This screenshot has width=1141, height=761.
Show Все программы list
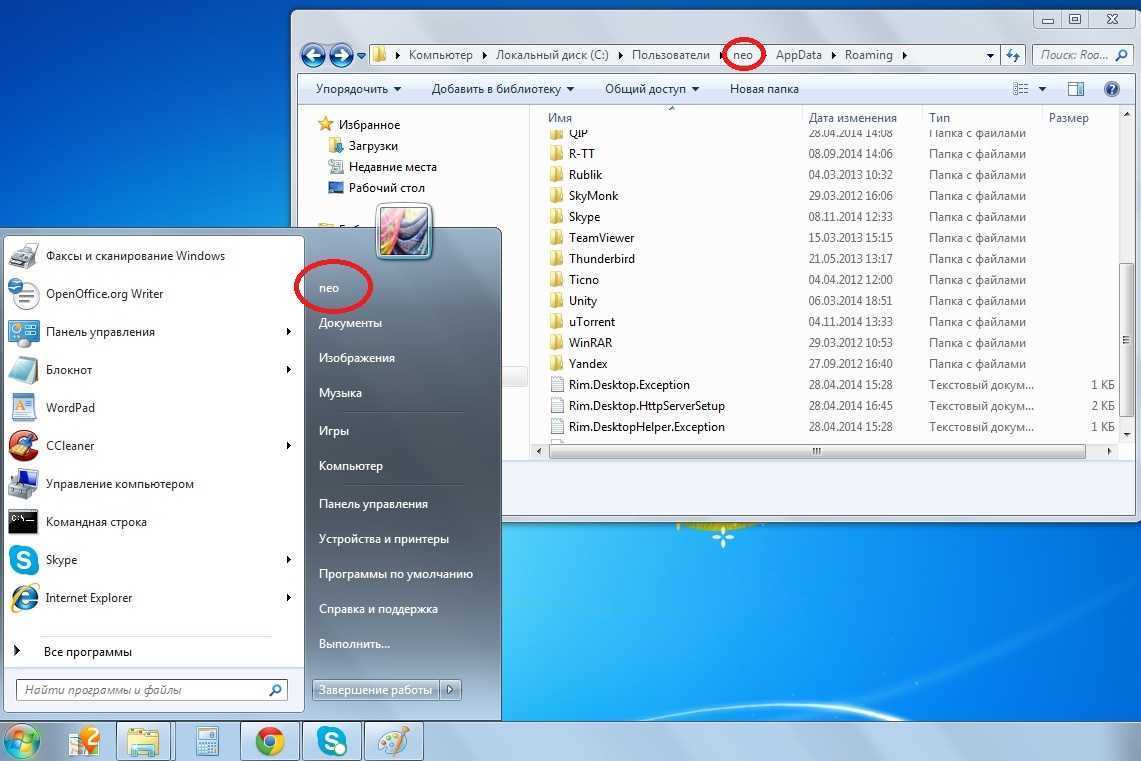(87, 652)
